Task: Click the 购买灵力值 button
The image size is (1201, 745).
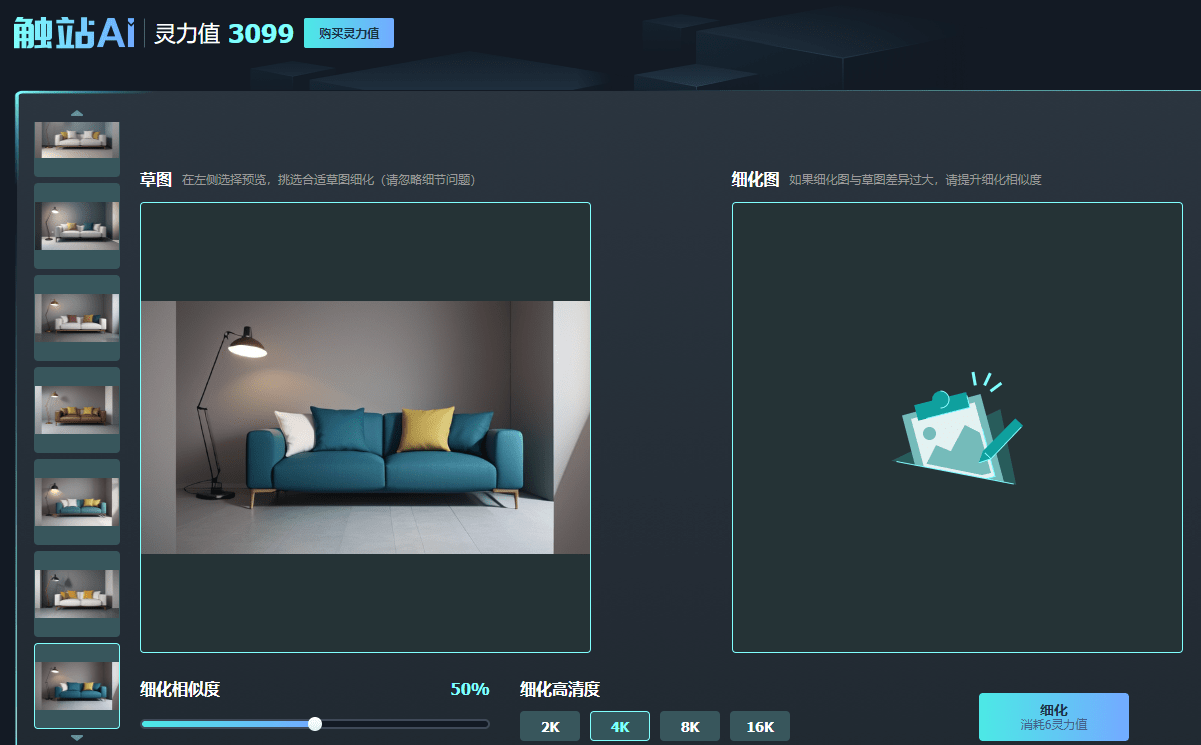Action: (349, 33)
